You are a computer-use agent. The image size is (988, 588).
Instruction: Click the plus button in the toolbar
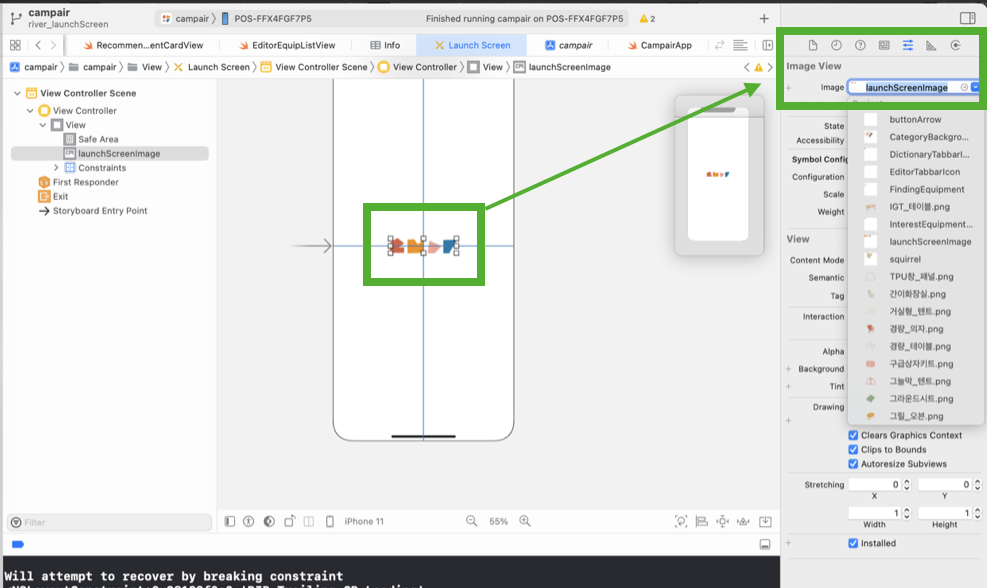764,18
